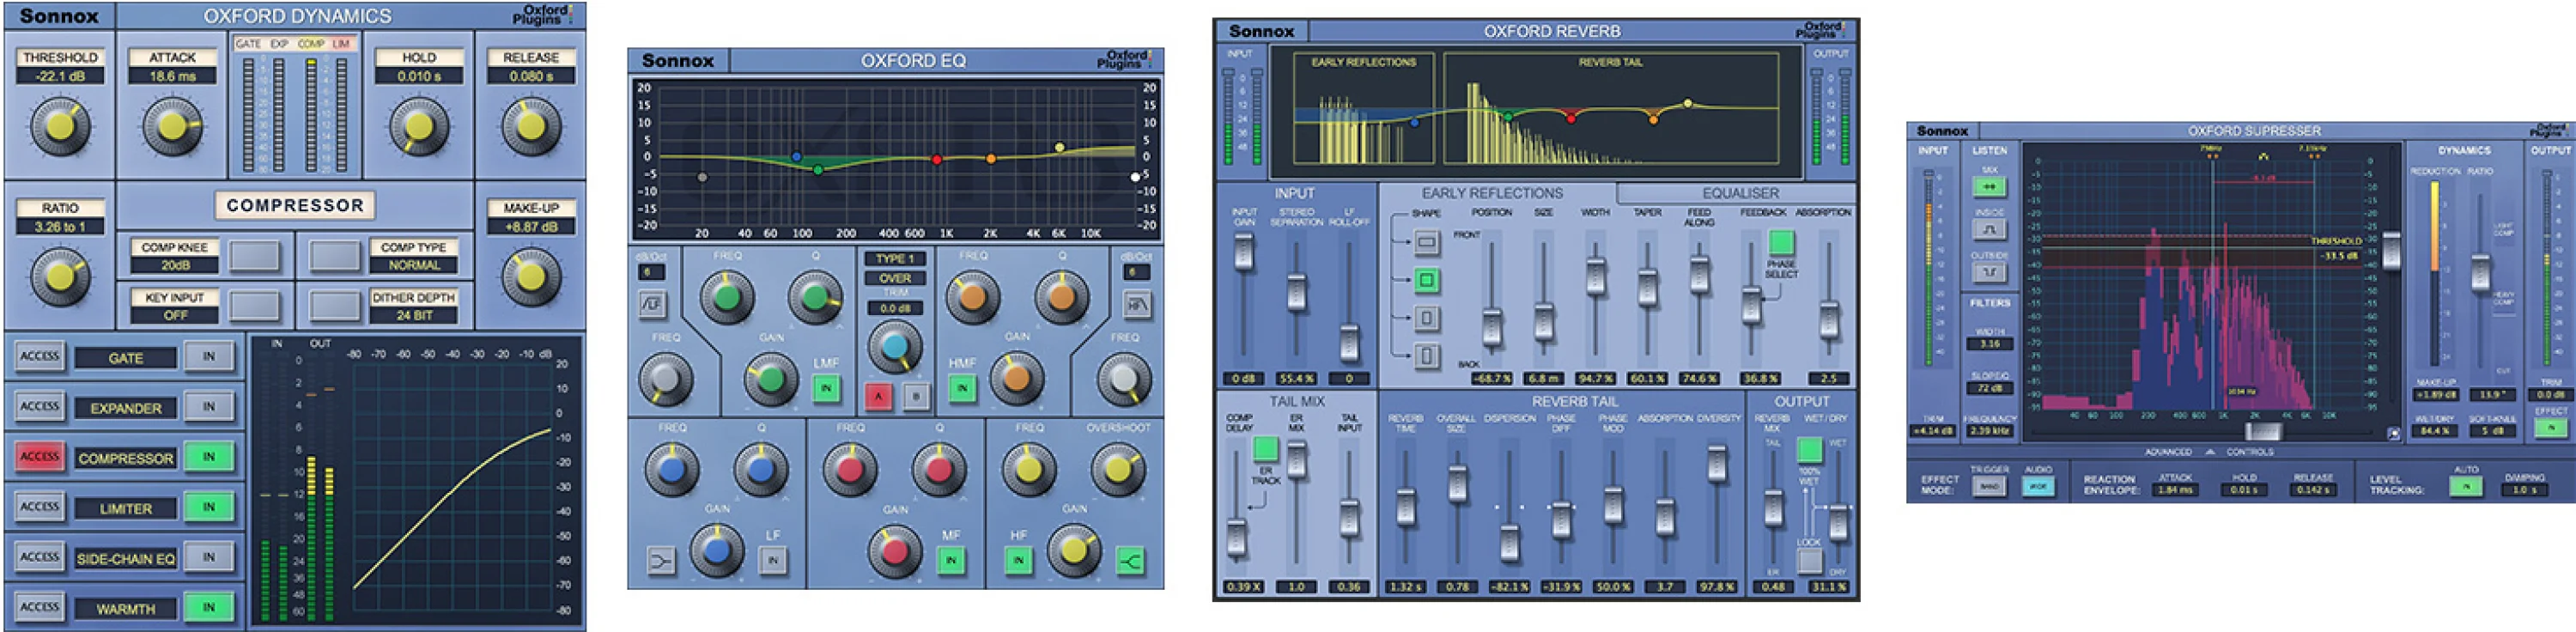Choose the green highlighted room shape in Oxford Reverb
The height and width of the screenshot is (632, 2576).
(x=1426, y=280)
